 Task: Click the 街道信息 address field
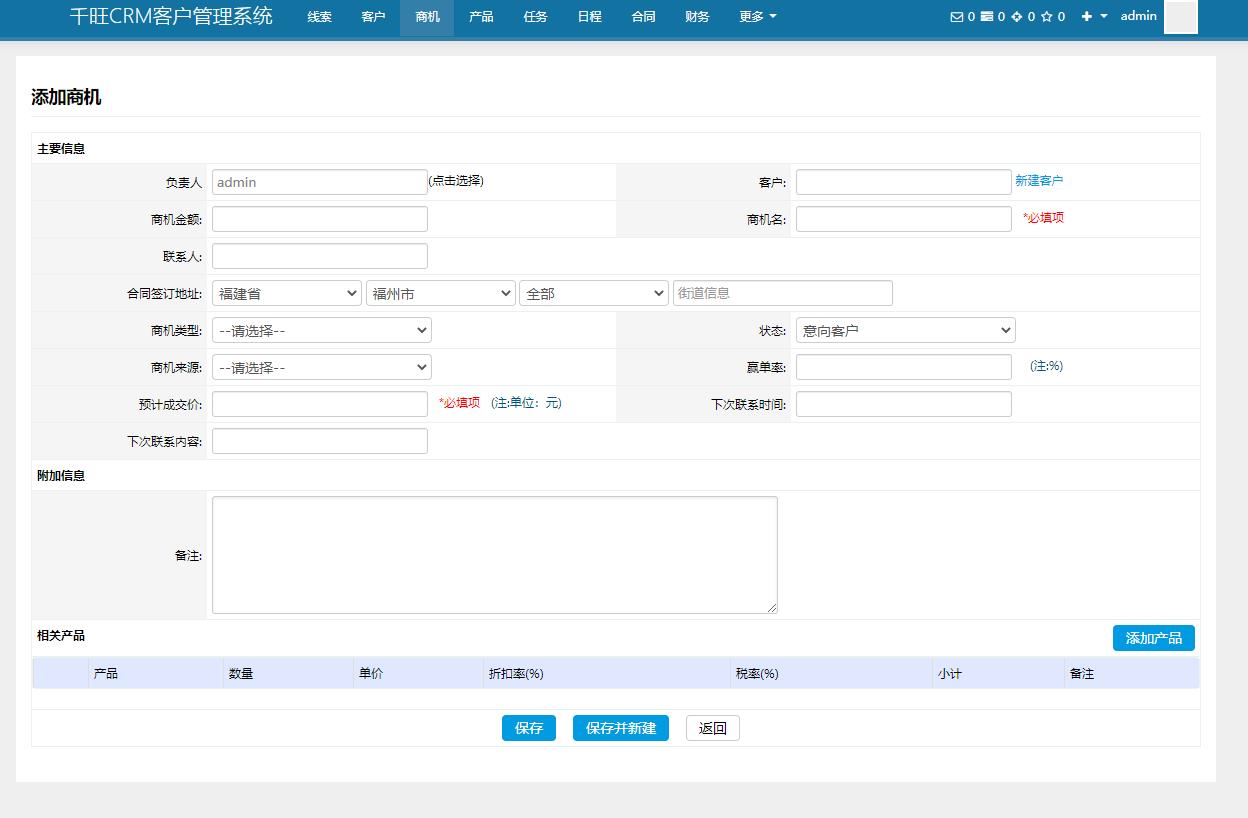(x=783, y=293)
